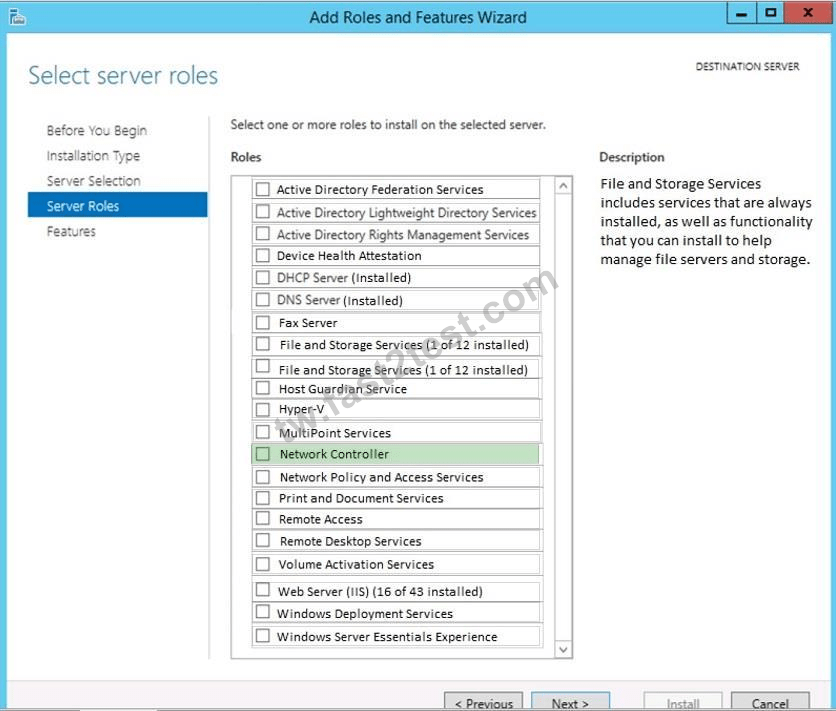Click the Previous button
This screenshot has height=711, width=836.
[x=484, y=702]
